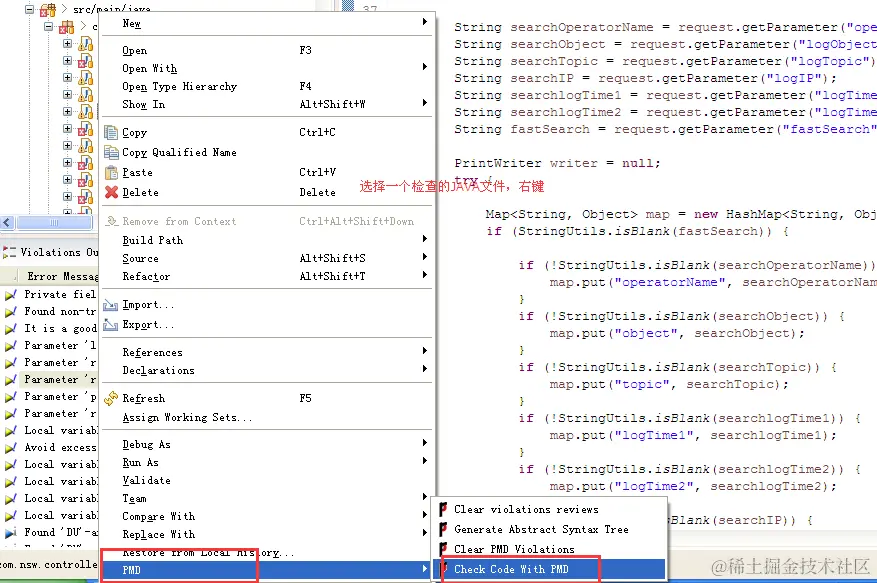Select the 'Parameter l' violation row
Image resolution: width=877 pixels, height=583 pixels.
click(x=50, y=345)
